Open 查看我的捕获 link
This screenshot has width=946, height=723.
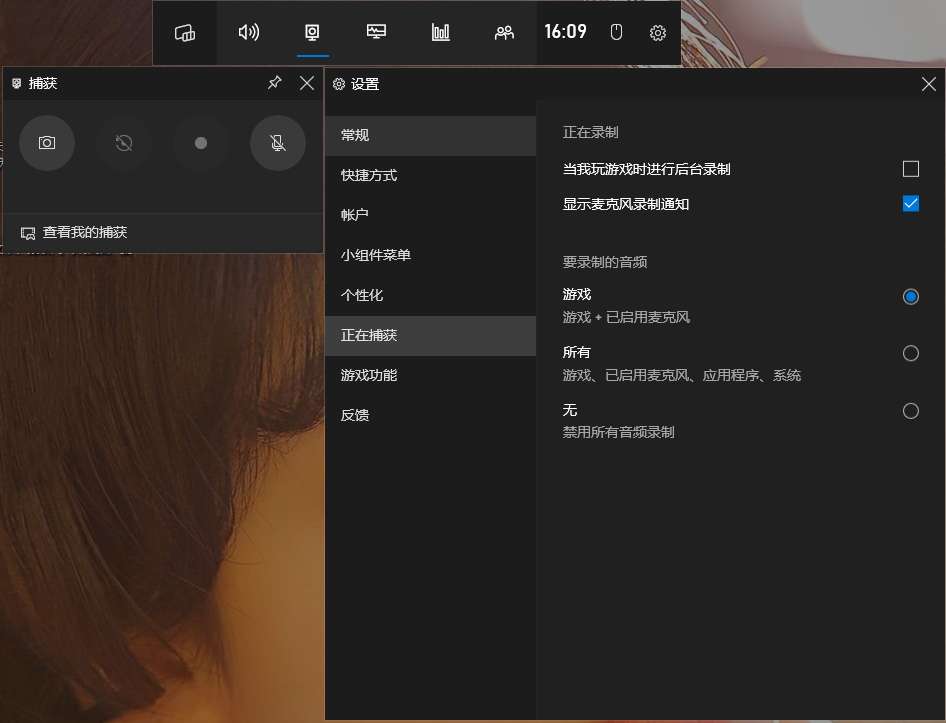tap(85, 232)
